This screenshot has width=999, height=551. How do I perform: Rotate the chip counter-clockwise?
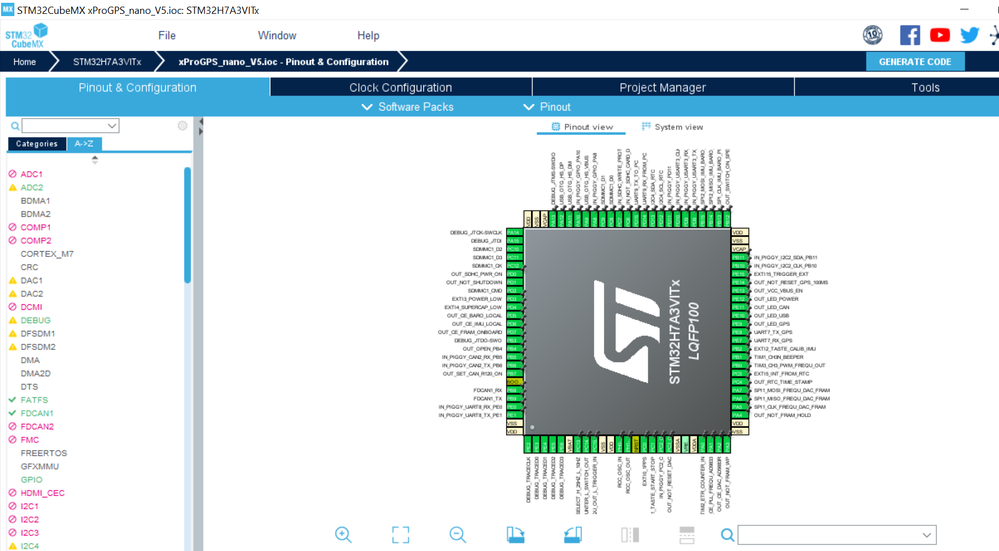[x=573, y=534]
